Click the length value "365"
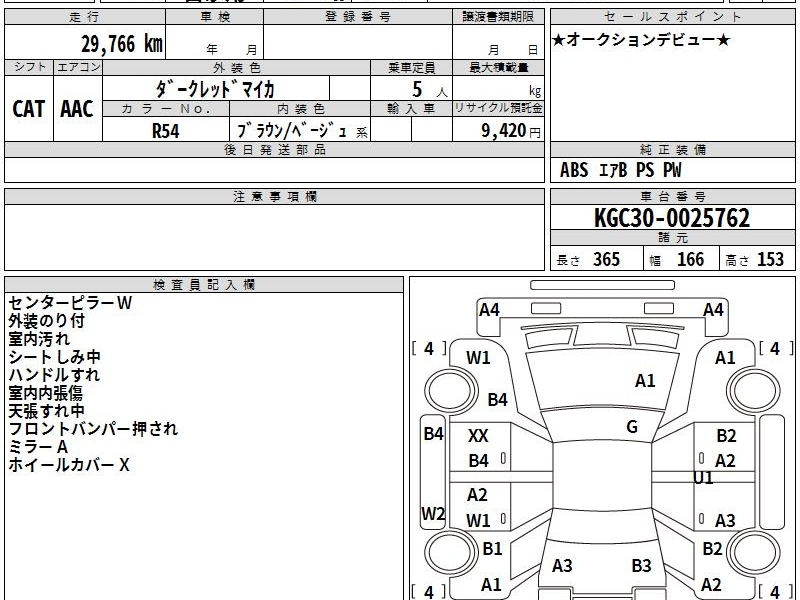The width and height of the screenshot is (800, 600). [607, 259]
